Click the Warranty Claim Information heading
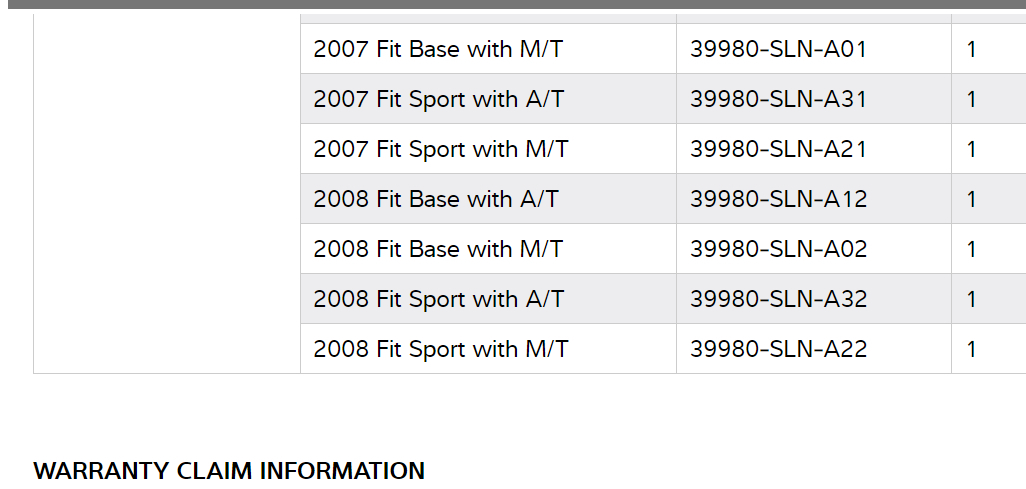The width and height of the screenshot is (1026, 489). click(229, 470)
